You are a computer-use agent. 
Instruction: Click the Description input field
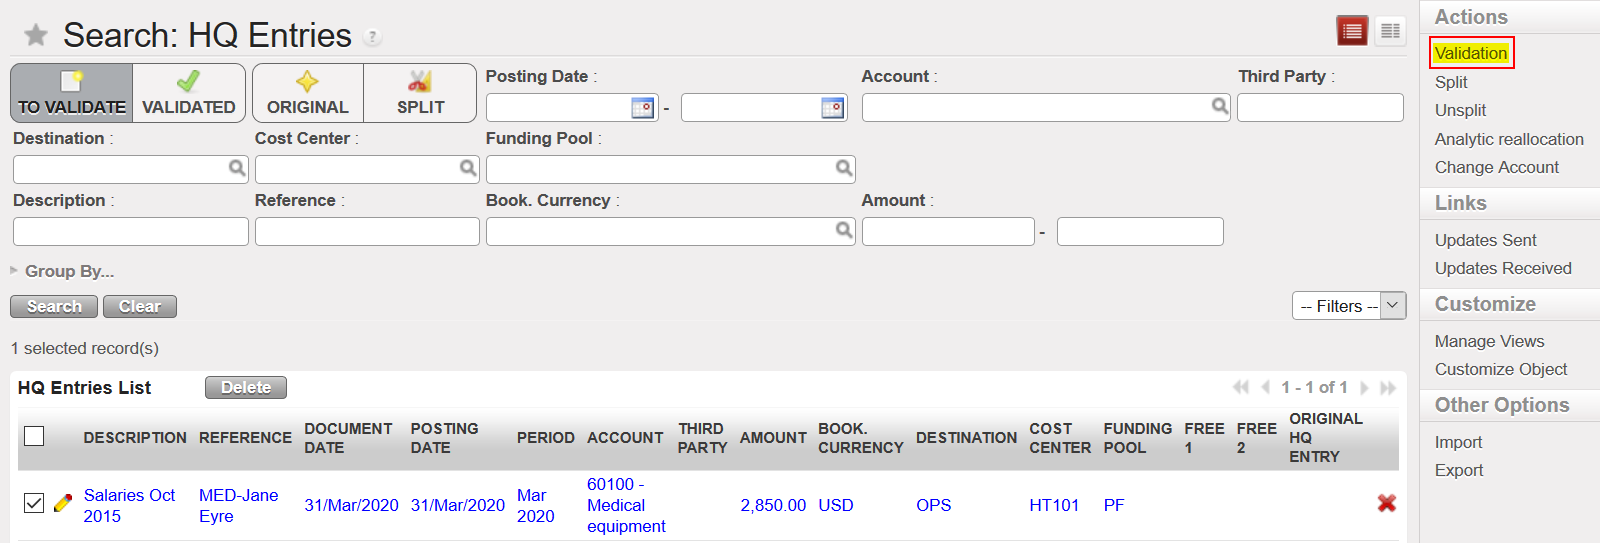click(131, 232)
